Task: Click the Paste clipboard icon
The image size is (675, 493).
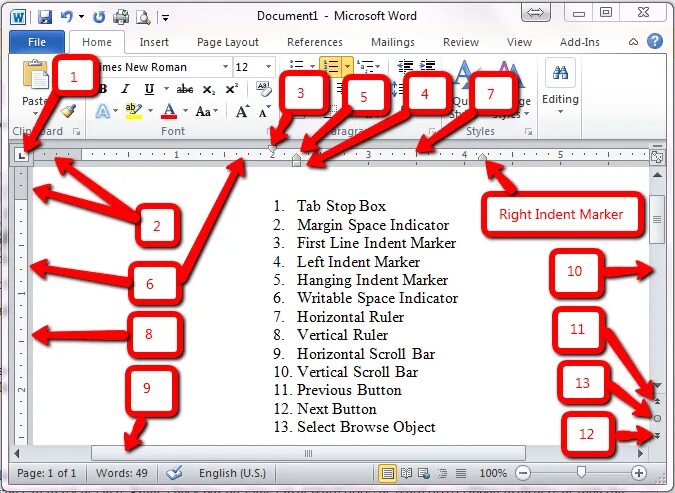Action: [36, 75]
